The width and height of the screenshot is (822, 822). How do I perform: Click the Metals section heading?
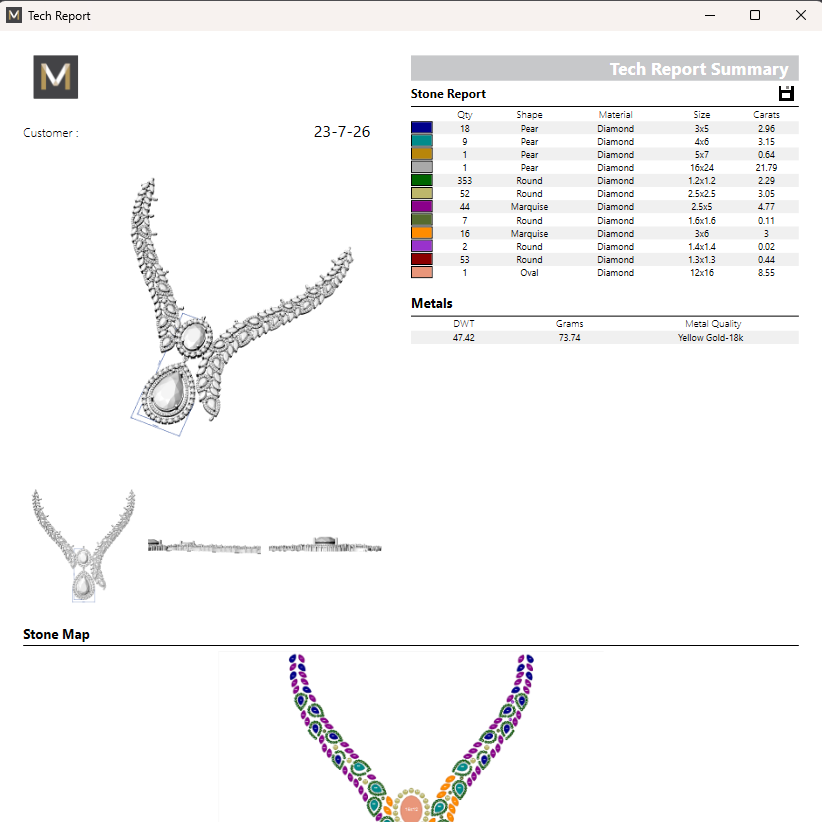pyautogui.click(x=431, y=304)
